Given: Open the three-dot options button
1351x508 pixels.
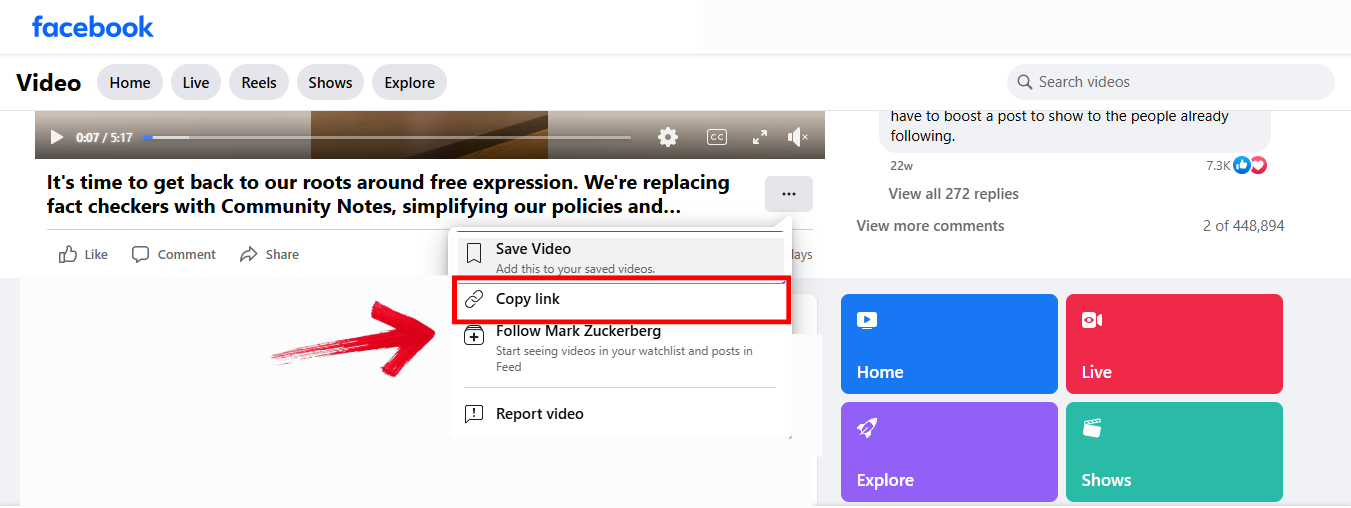Looking at the screenshot, I should coord(789,194).
